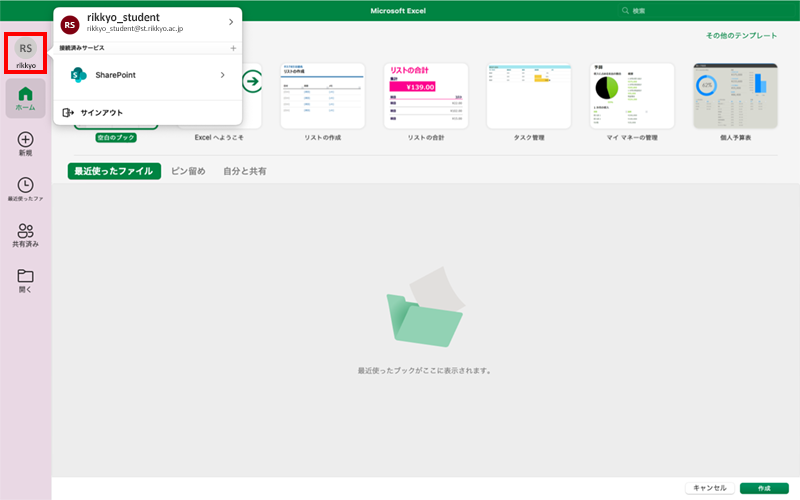Go to Home (ホーム) in the sidebar
800x500 pixels.
[26, 98]
